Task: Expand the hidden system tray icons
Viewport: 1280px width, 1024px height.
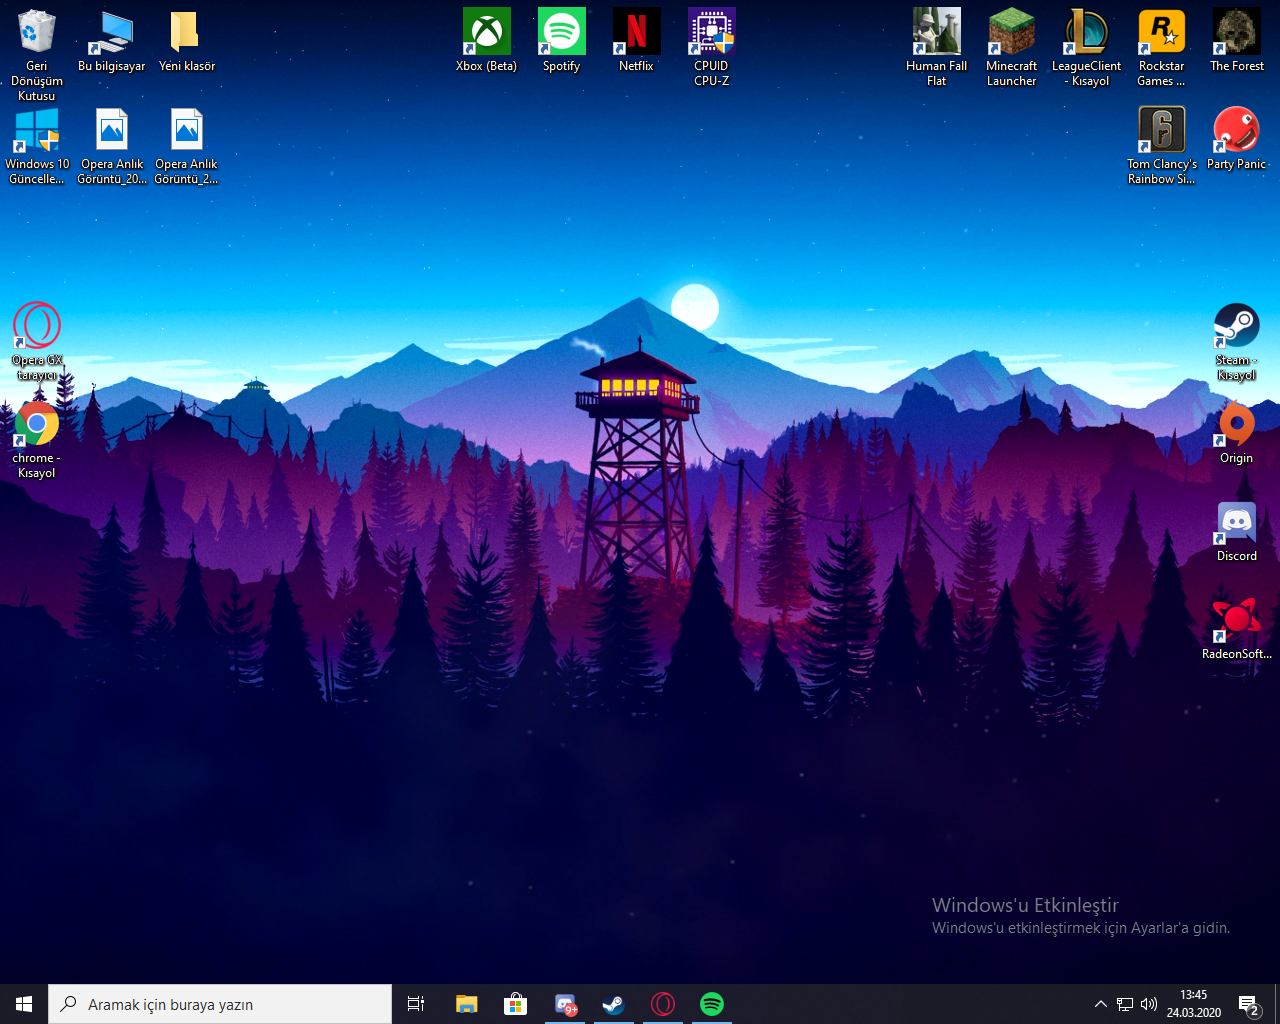Action: click(x=1101, y=1004)
